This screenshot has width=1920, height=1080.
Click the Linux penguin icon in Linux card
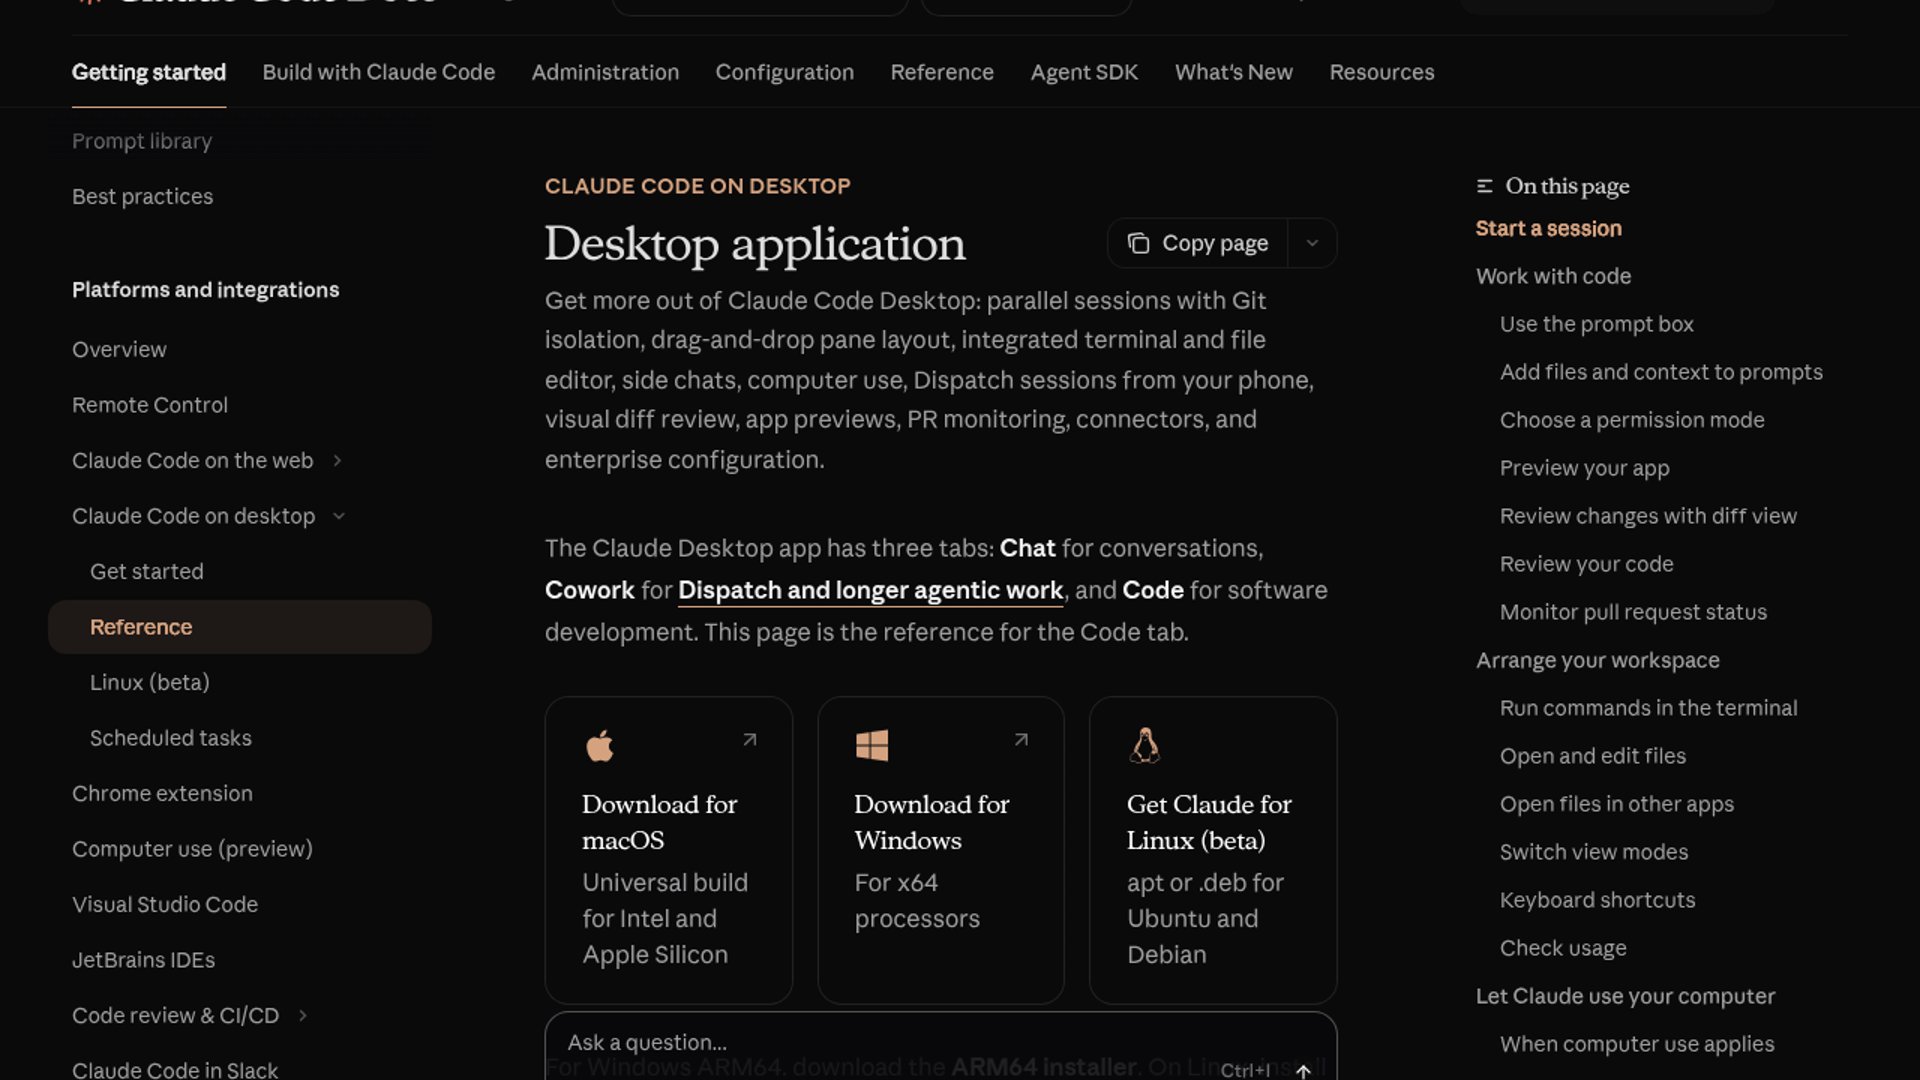pyautogui.click(x=1145, y=746)
